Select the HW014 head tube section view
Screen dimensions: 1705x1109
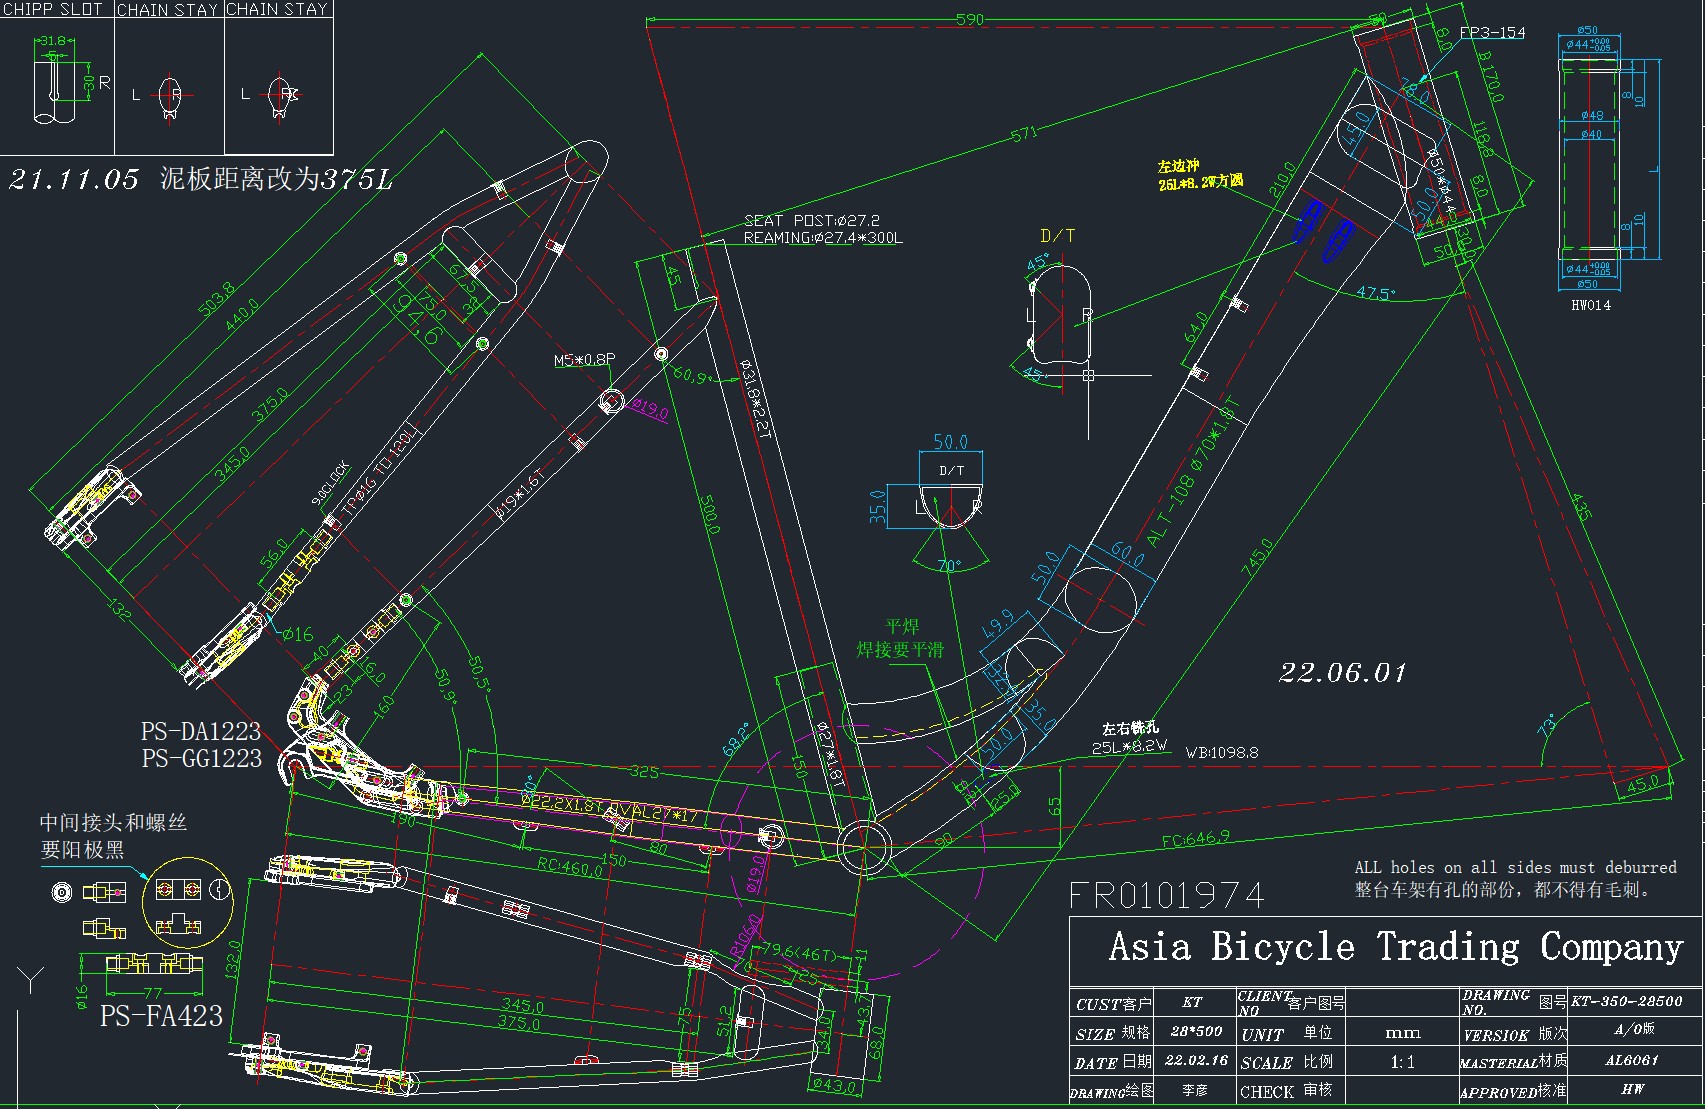click(1590, 160)
